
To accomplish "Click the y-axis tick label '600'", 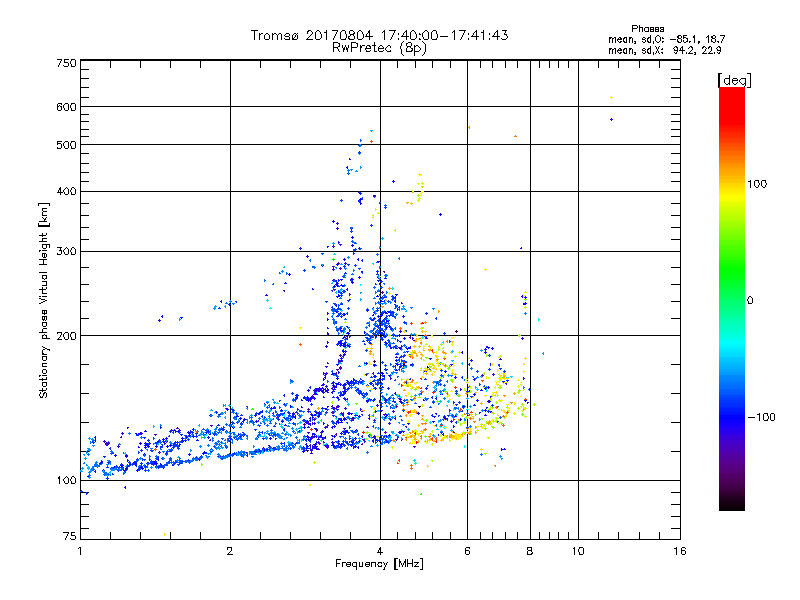I will tap(67, 107).
